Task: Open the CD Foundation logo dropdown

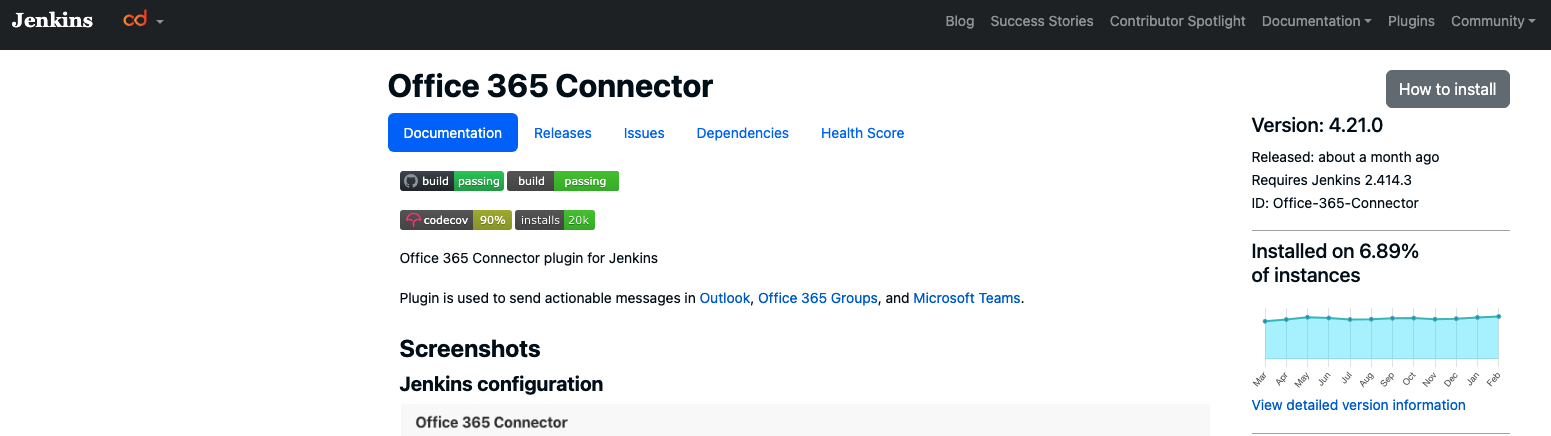Action: [x=143, y=20]
